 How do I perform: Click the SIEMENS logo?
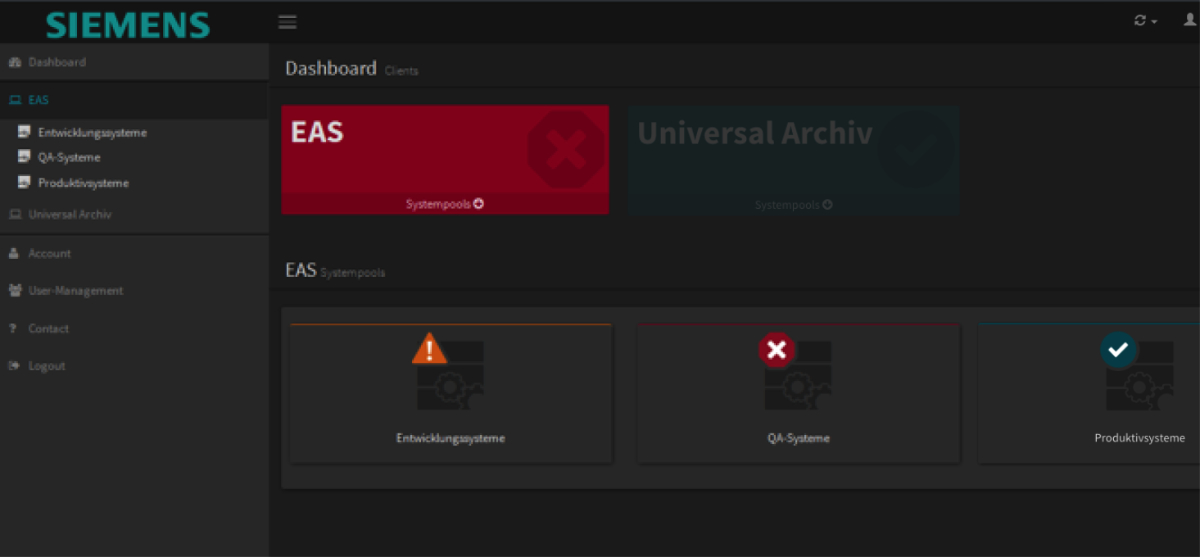coord(129,24)
